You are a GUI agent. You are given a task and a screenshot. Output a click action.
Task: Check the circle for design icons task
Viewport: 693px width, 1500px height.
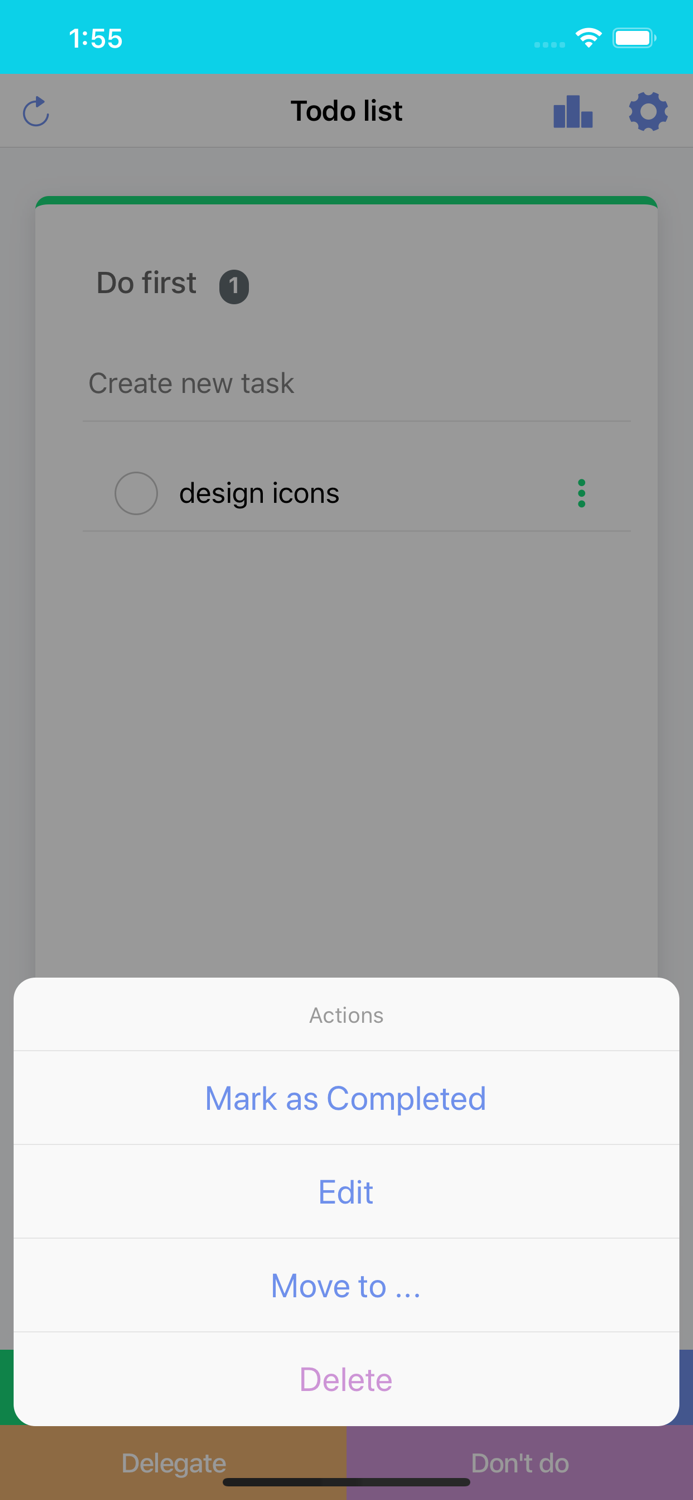[136, 493]
